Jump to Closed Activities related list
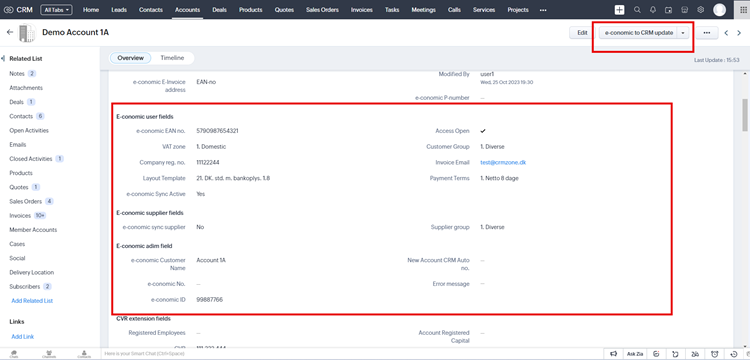The width and height of the screenshot is (750, 360). (x=31, y=159)
